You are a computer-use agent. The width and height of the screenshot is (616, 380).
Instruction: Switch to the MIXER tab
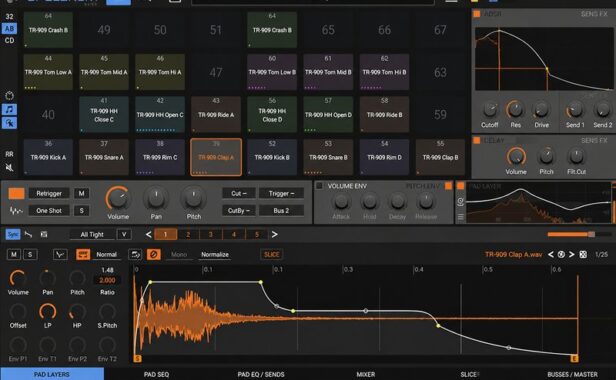pyautogui.click(x=366, y=374)
